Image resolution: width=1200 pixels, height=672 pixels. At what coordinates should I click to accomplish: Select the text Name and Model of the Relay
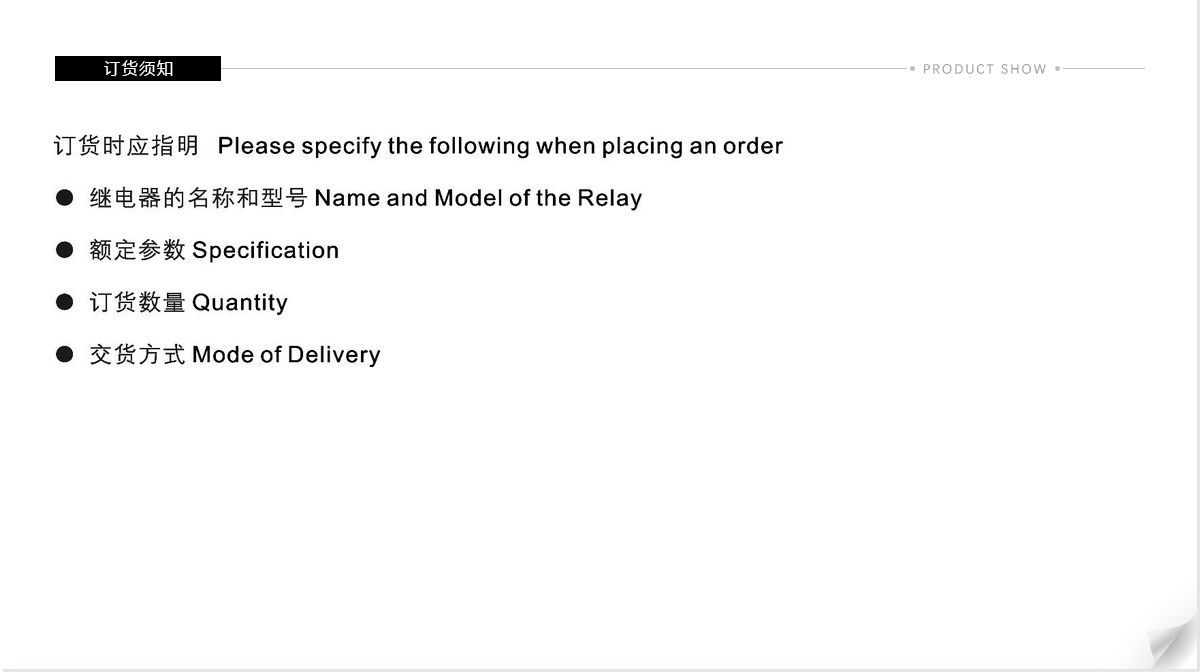478,198
